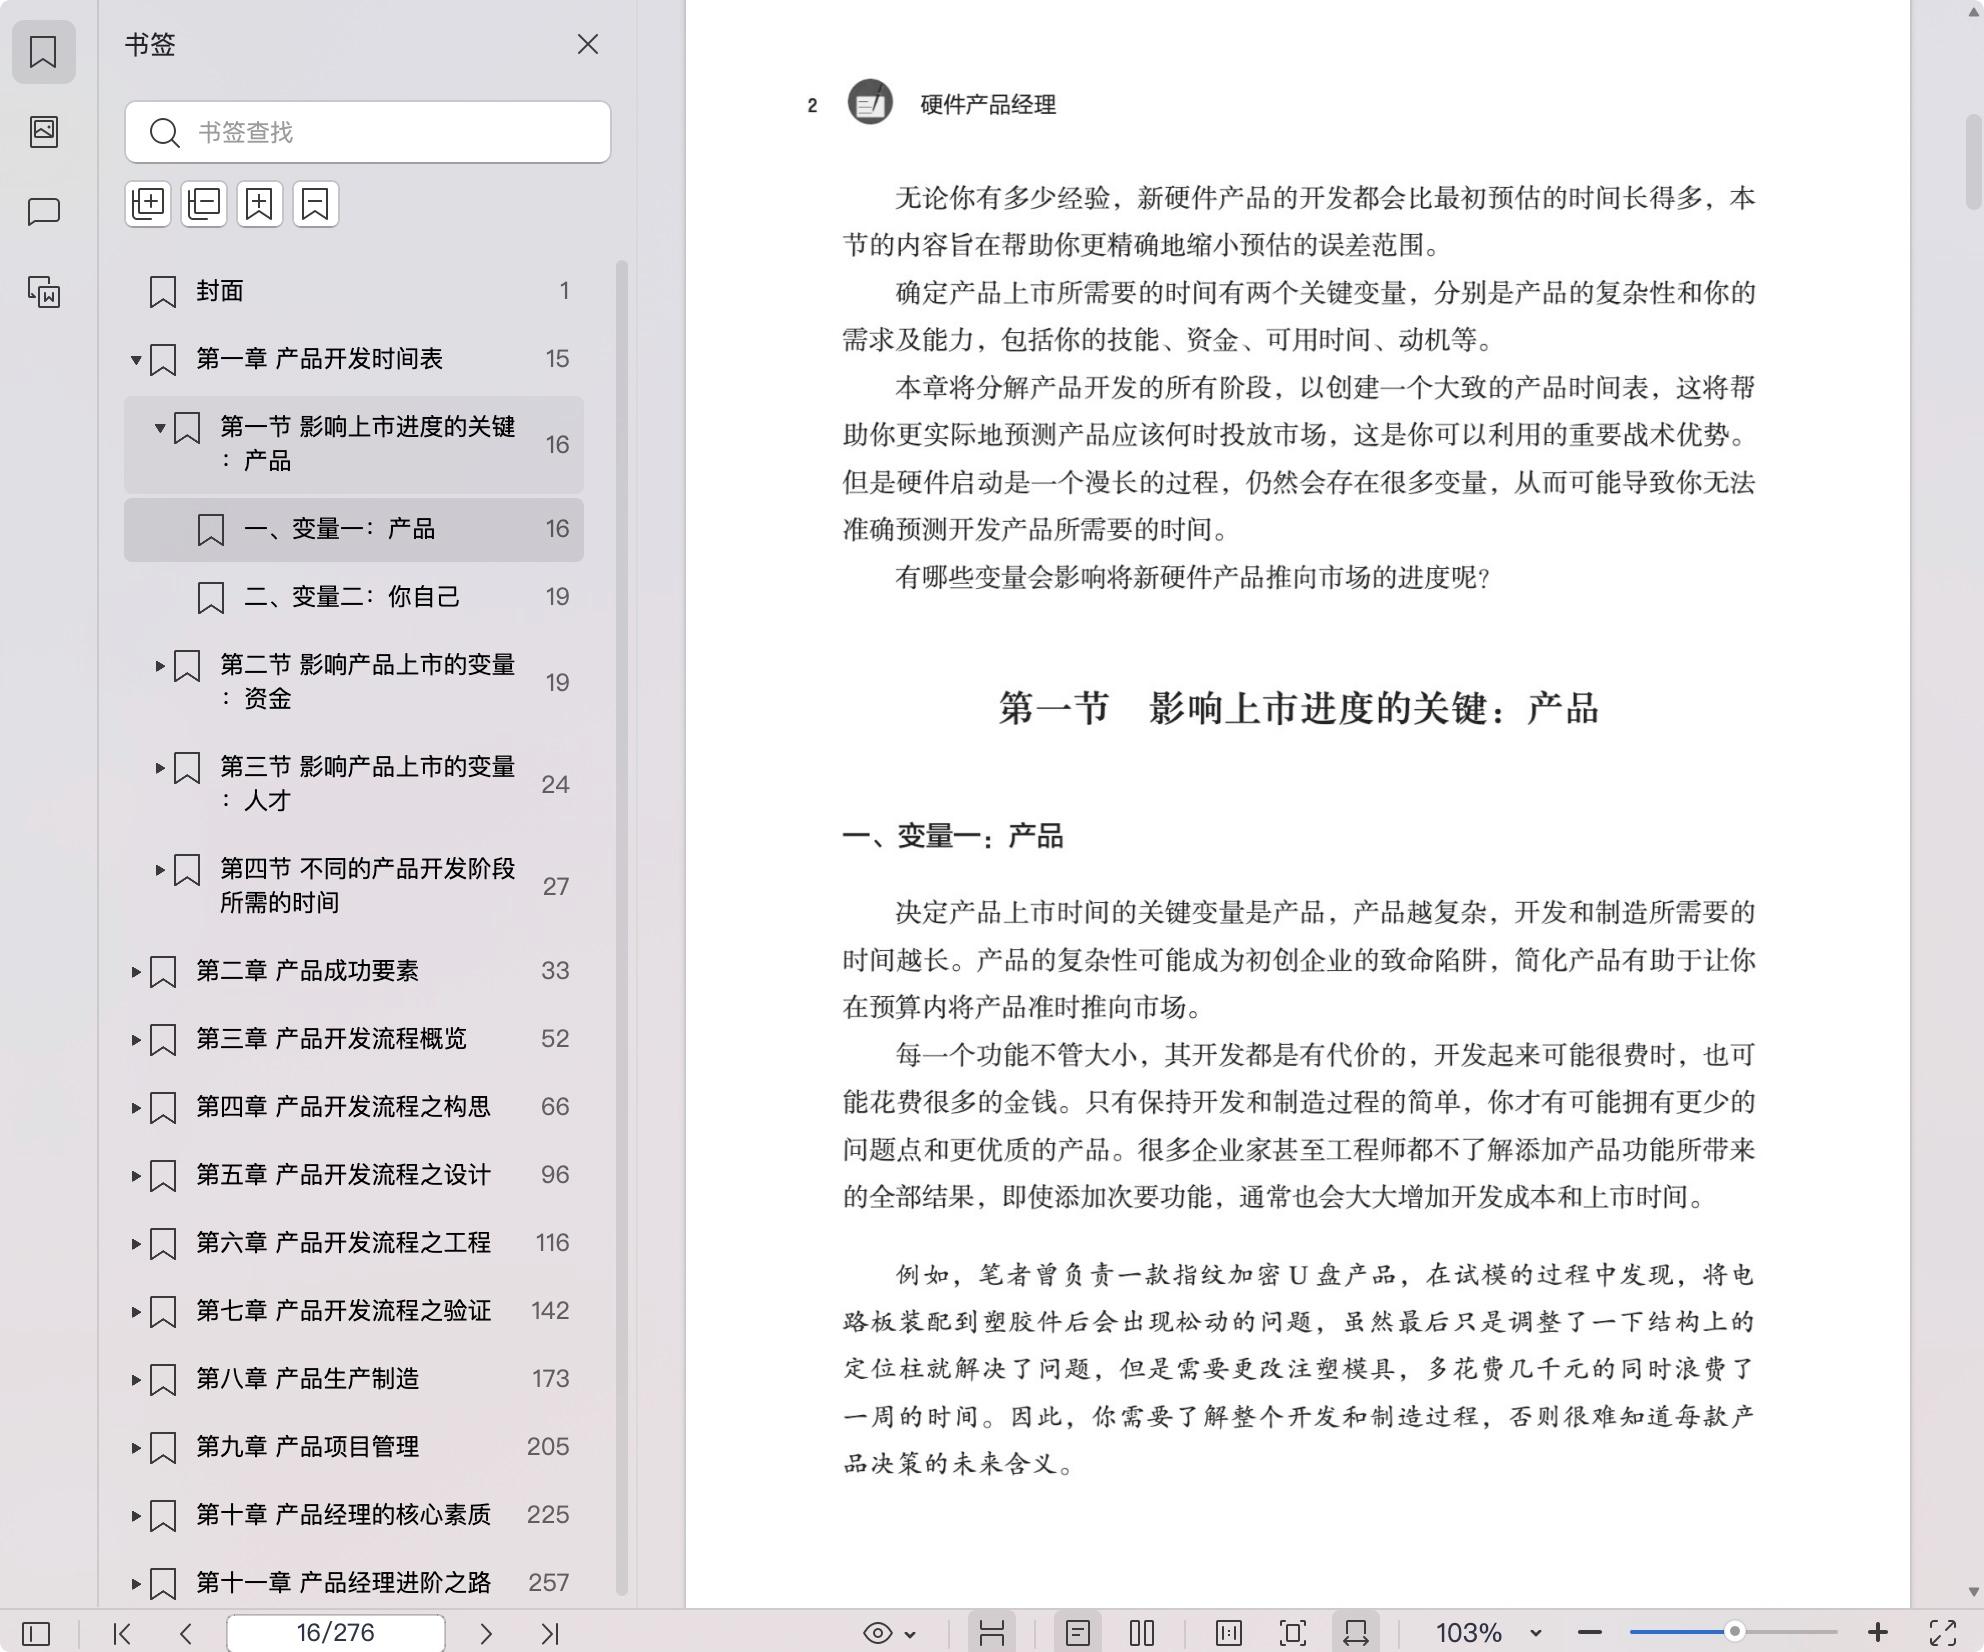The width and height of the screenshot is (1984, 1652).
Task: Enter full screen mode
Action: 1943,1634
